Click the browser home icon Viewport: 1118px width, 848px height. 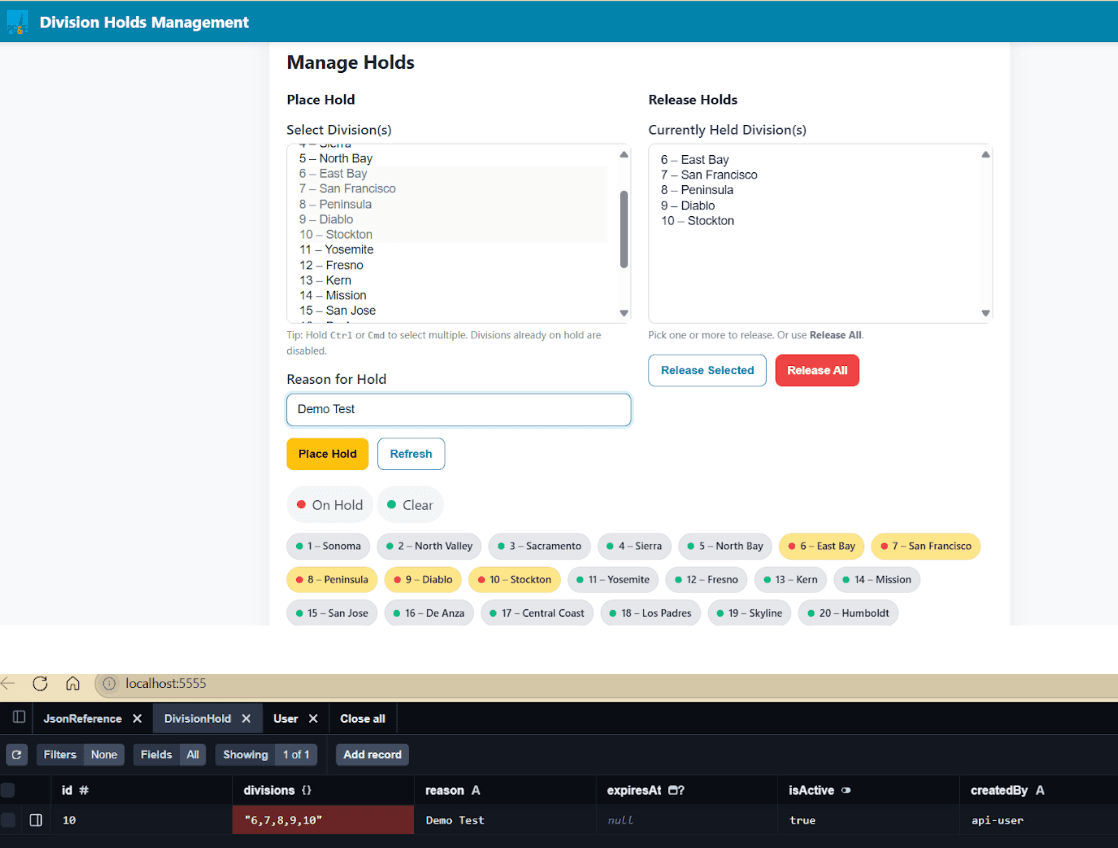tap(73, 684)
